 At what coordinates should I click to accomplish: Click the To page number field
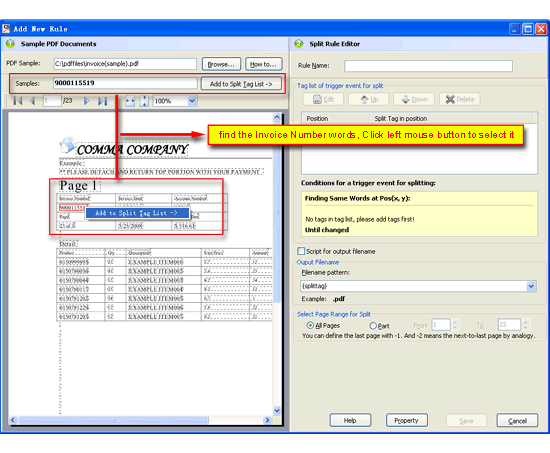pyautogui.click(x=509, y=325)
